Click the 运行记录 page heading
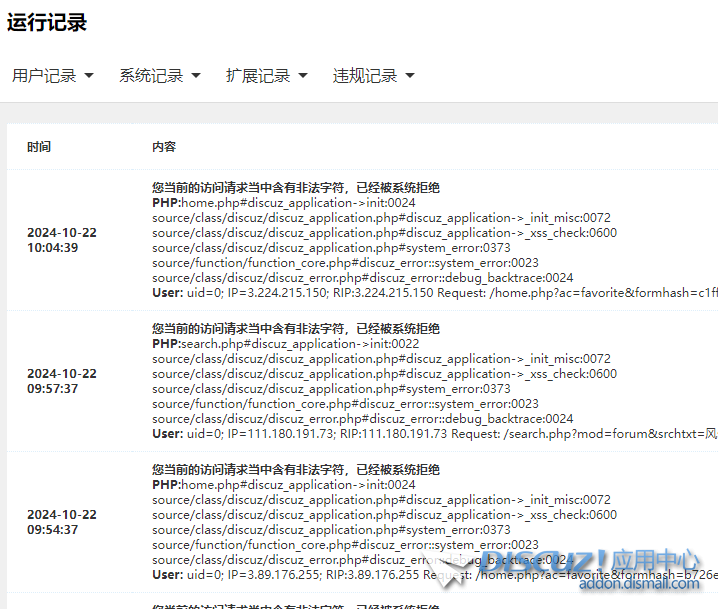 click(x=47, y=23)
